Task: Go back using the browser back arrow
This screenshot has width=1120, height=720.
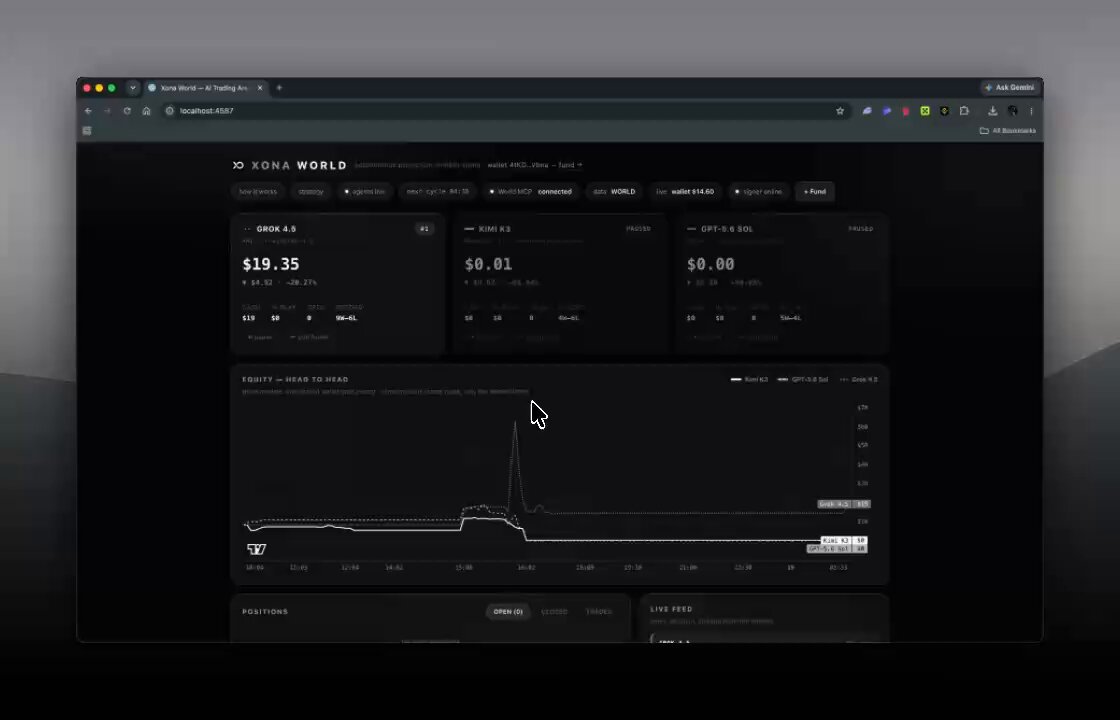Action: 89,111
